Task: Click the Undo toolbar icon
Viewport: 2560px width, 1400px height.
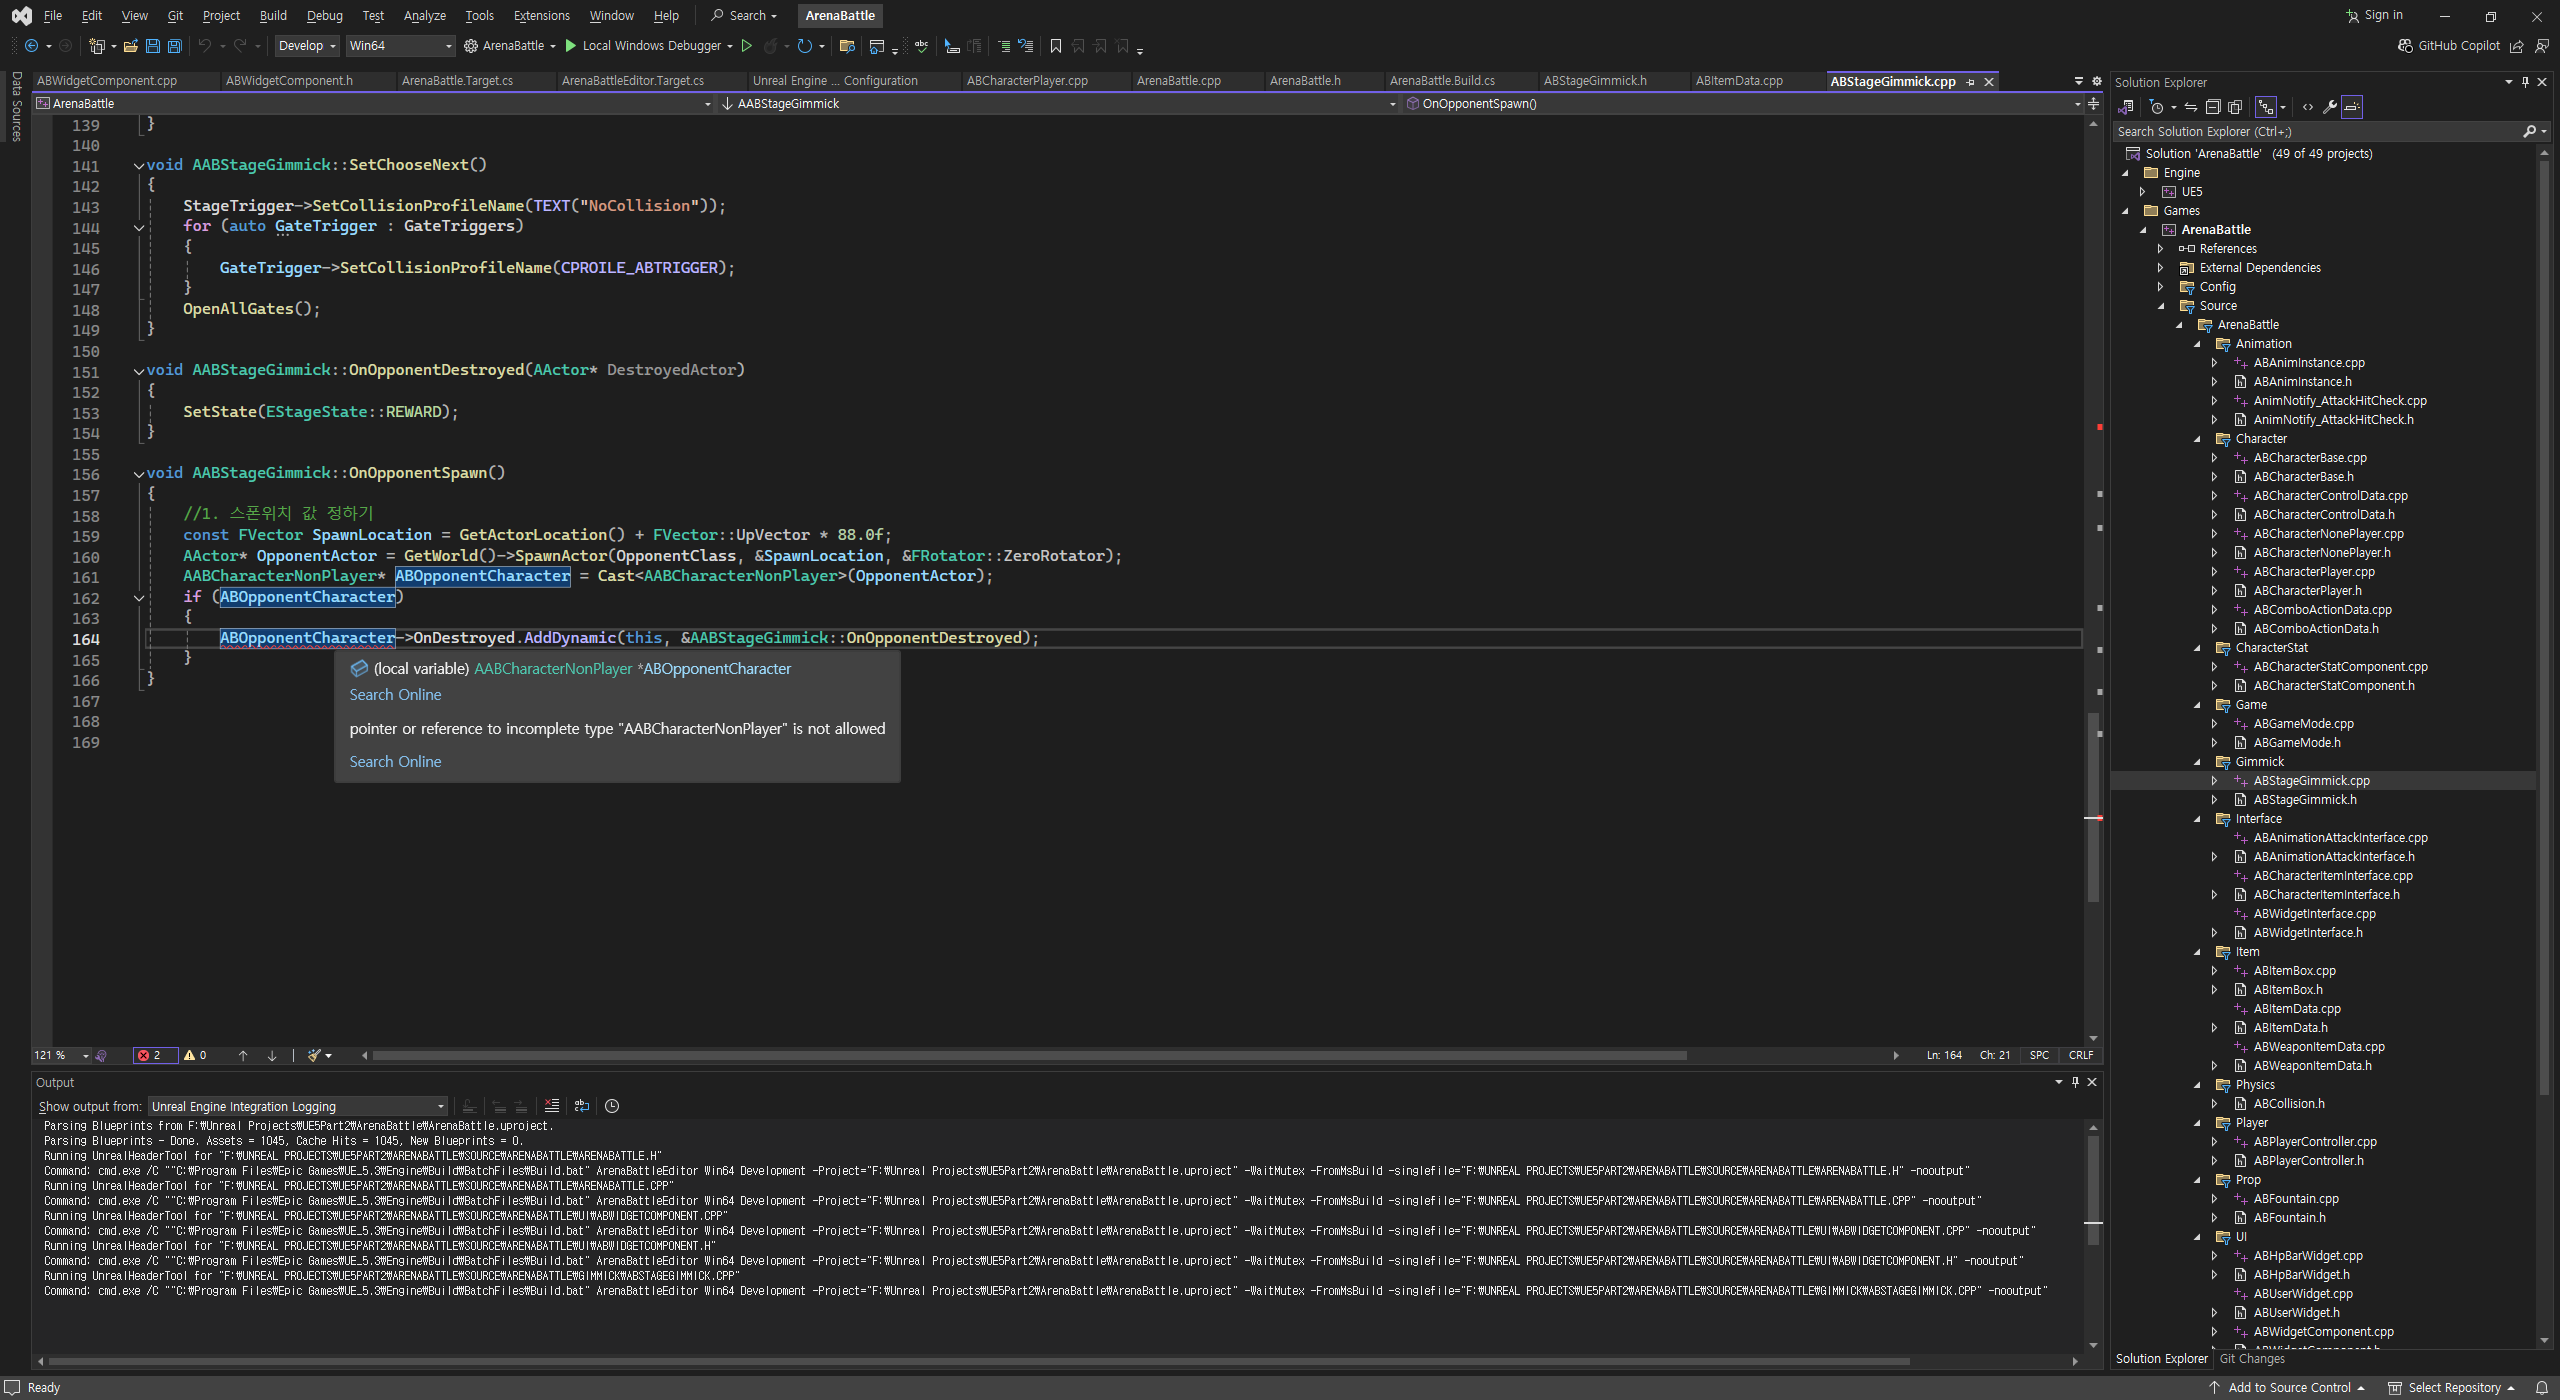Action: tap(204, 46)
